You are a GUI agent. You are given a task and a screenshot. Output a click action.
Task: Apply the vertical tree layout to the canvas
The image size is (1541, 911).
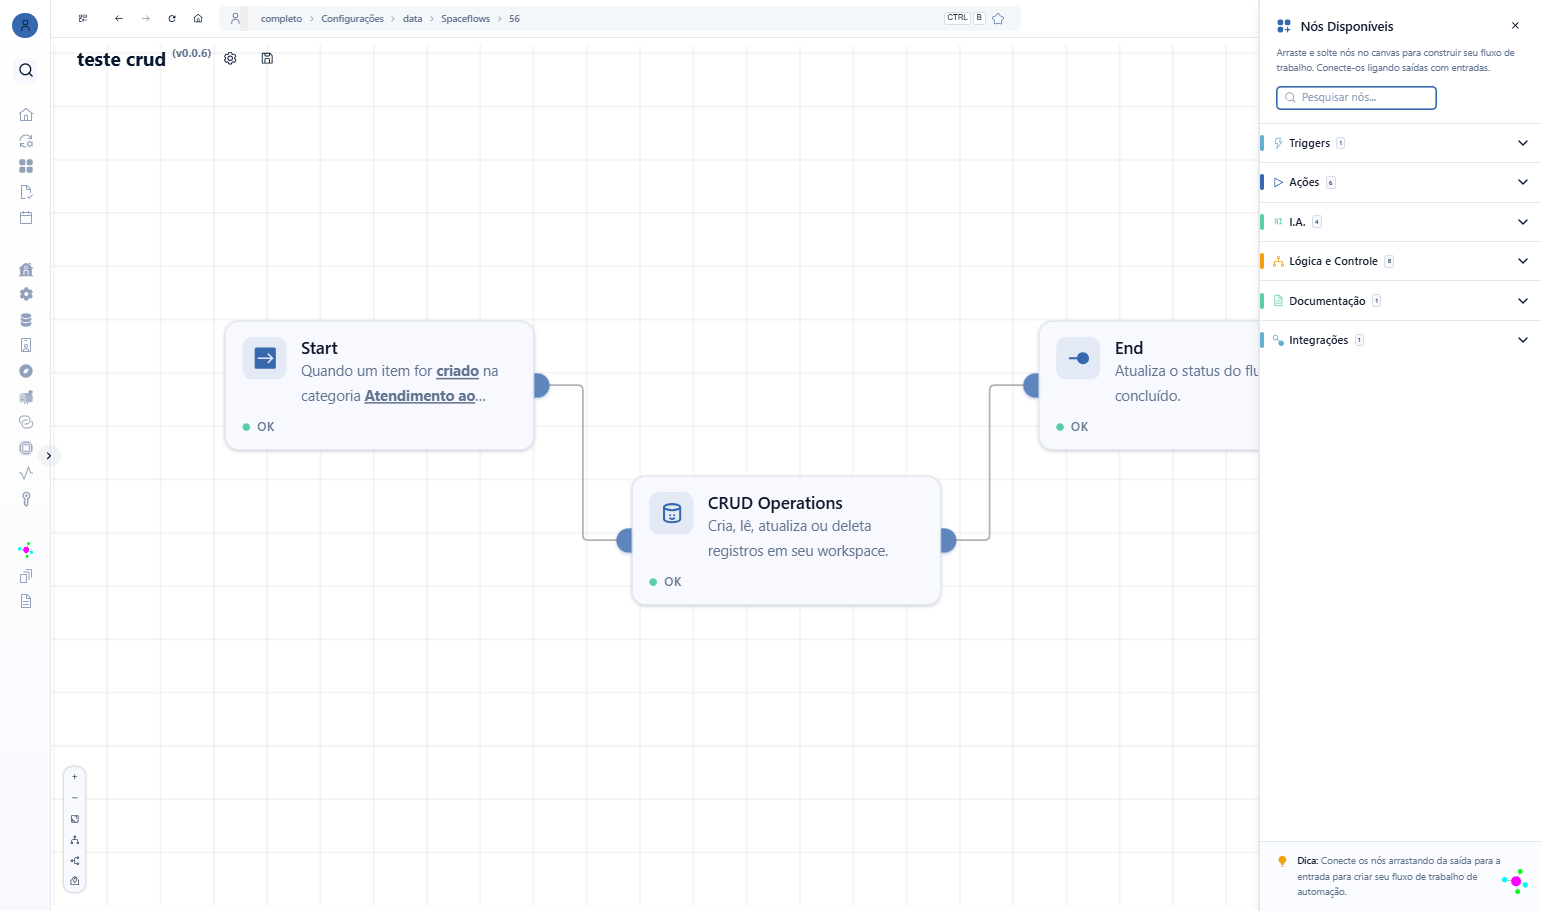pos(74,840)
